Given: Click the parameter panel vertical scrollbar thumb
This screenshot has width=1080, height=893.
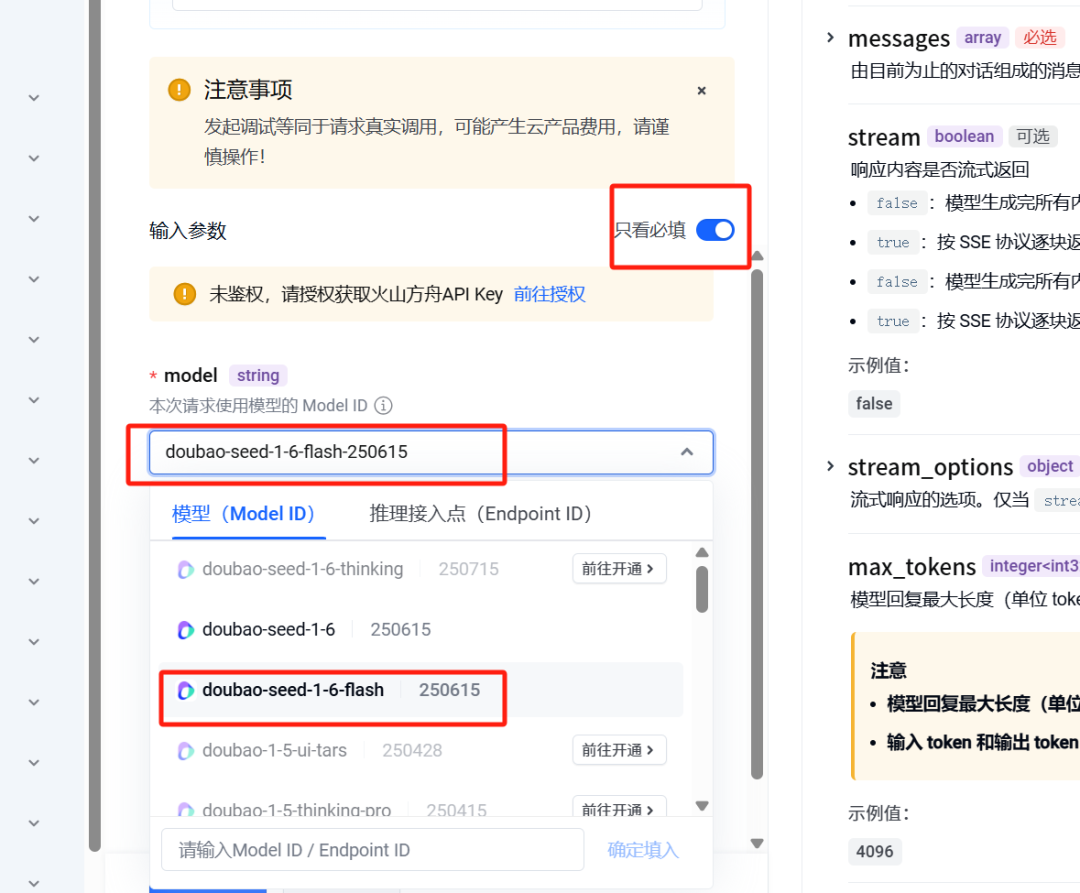Looking at the screenshot, I should click(757, 525).
